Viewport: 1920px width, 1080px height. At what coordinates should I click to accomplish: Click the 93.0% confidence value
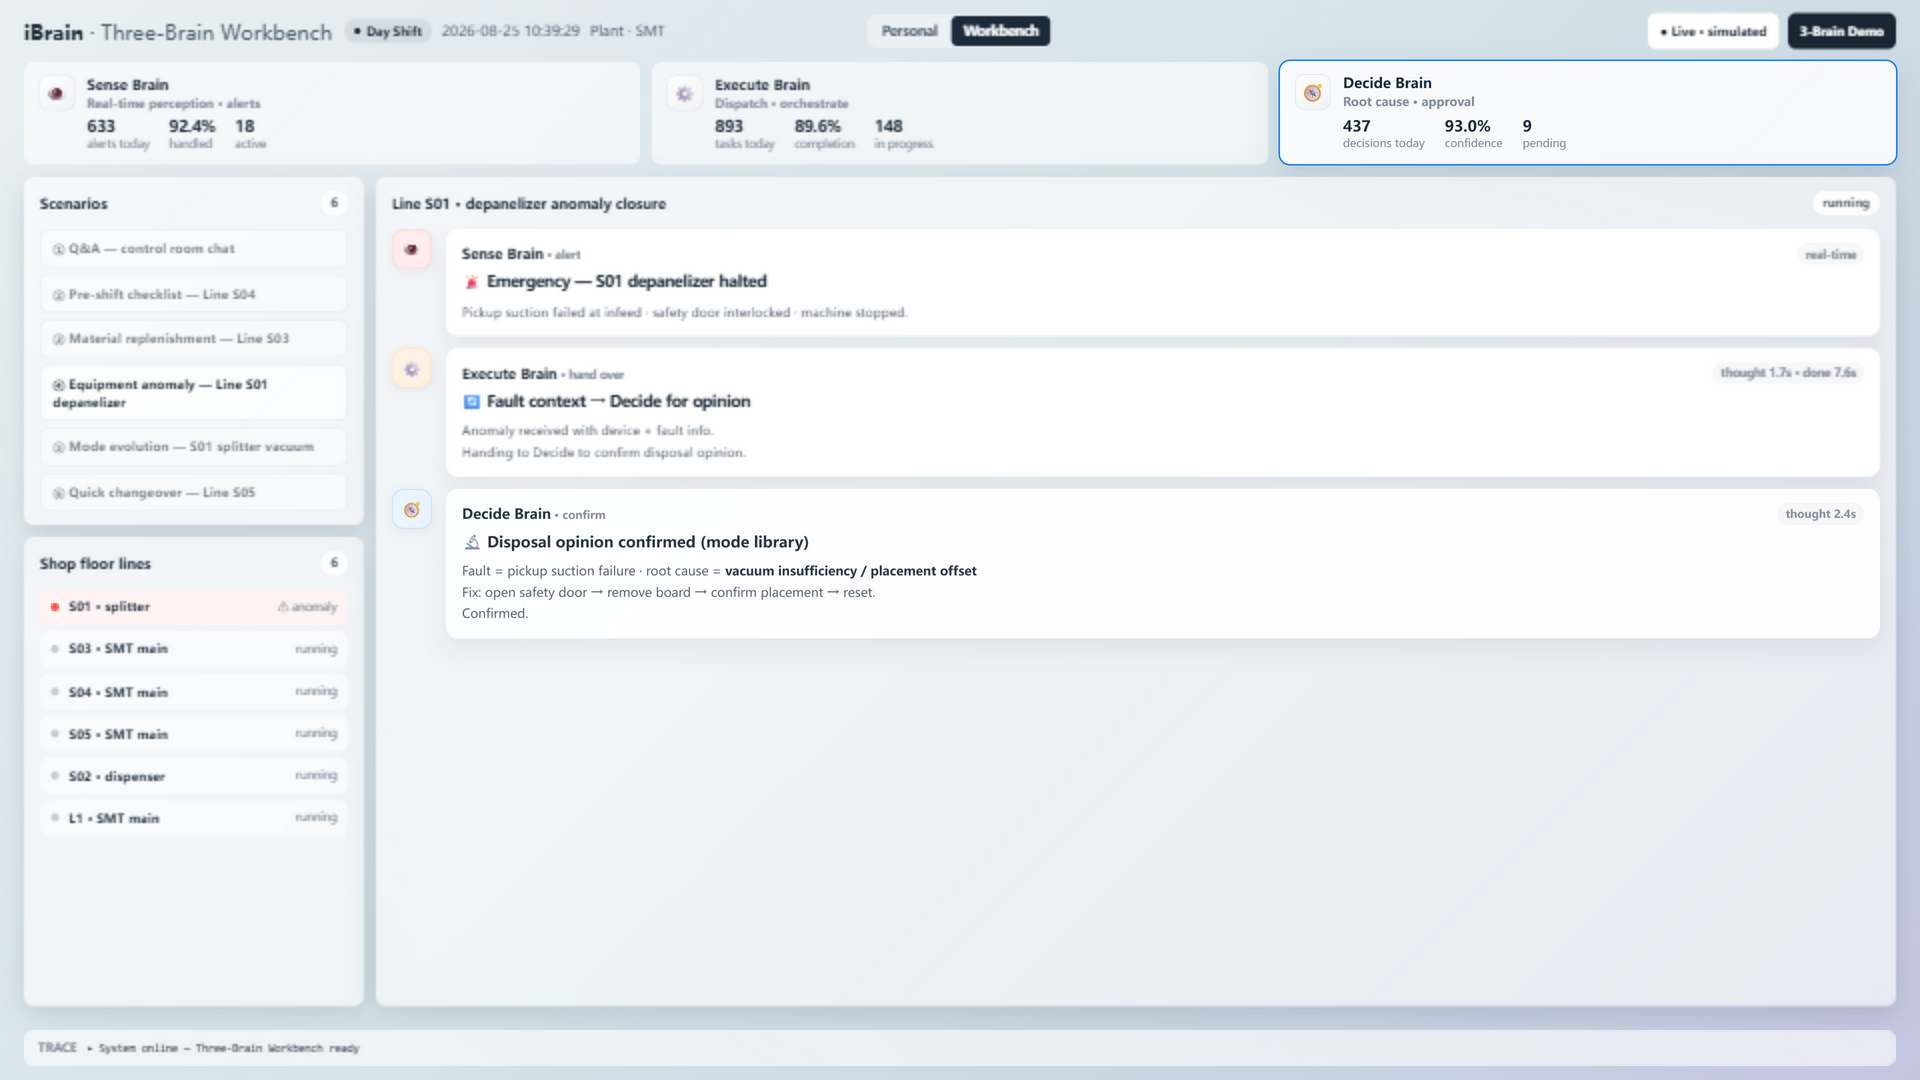1467,126
